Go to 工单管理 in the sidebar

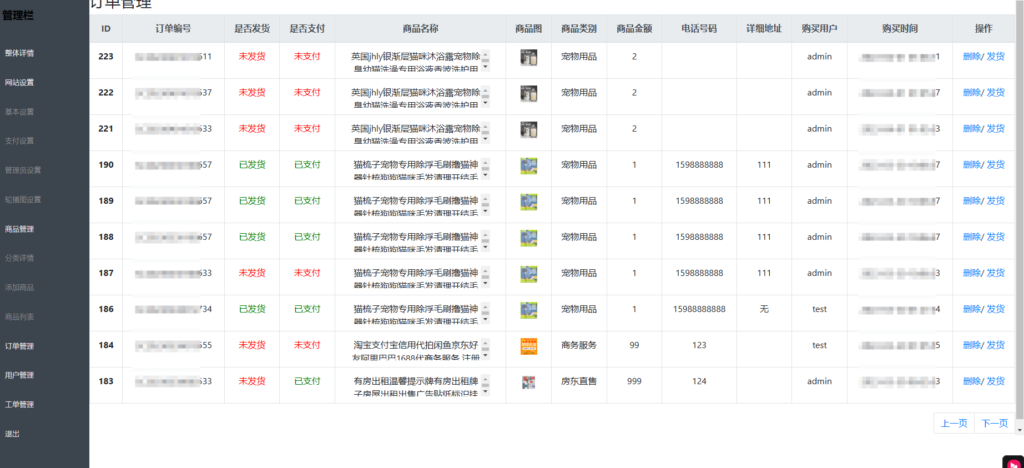point(20,405)
